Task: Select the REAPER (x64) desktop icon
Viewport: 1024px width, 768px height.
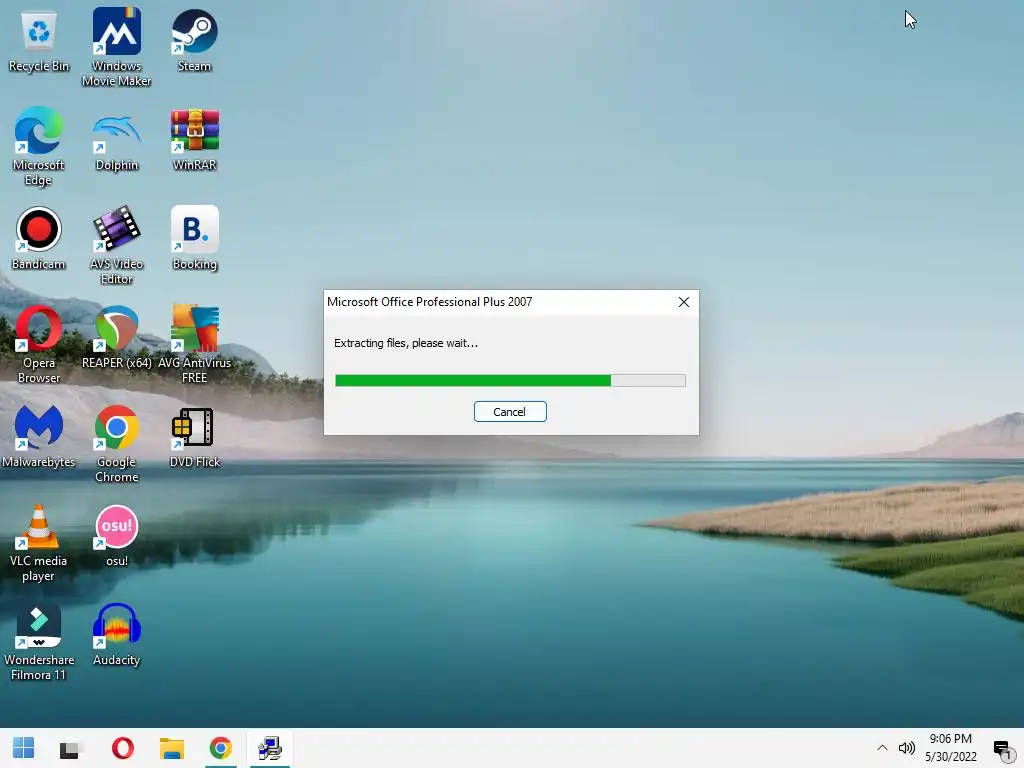Action: pos(117,338)
